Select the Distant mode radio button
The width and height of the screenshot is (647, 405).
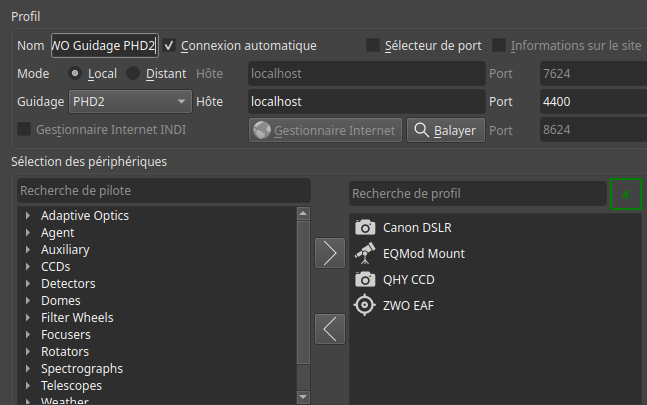coord(133,74)
